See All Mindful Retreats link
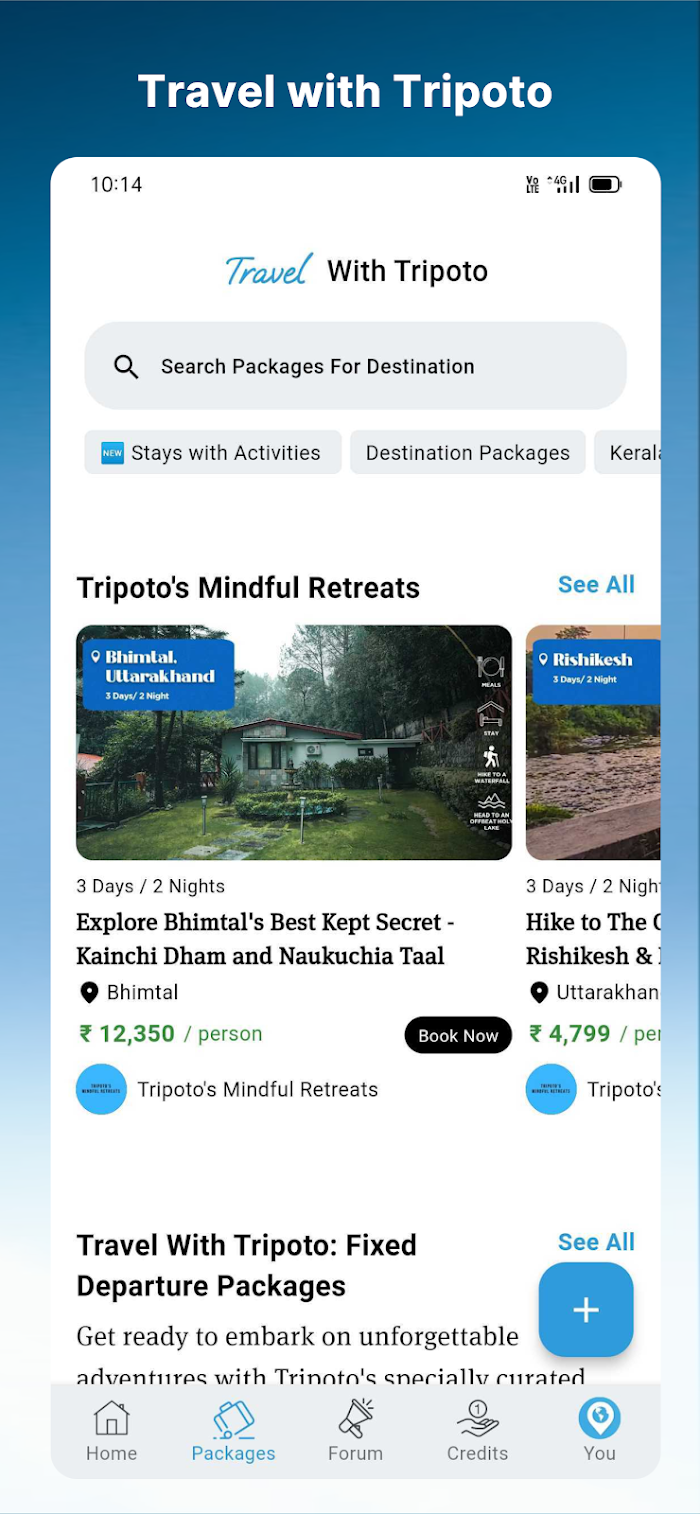Screen dimensions: 700x1514 click(x=596, y=585)
